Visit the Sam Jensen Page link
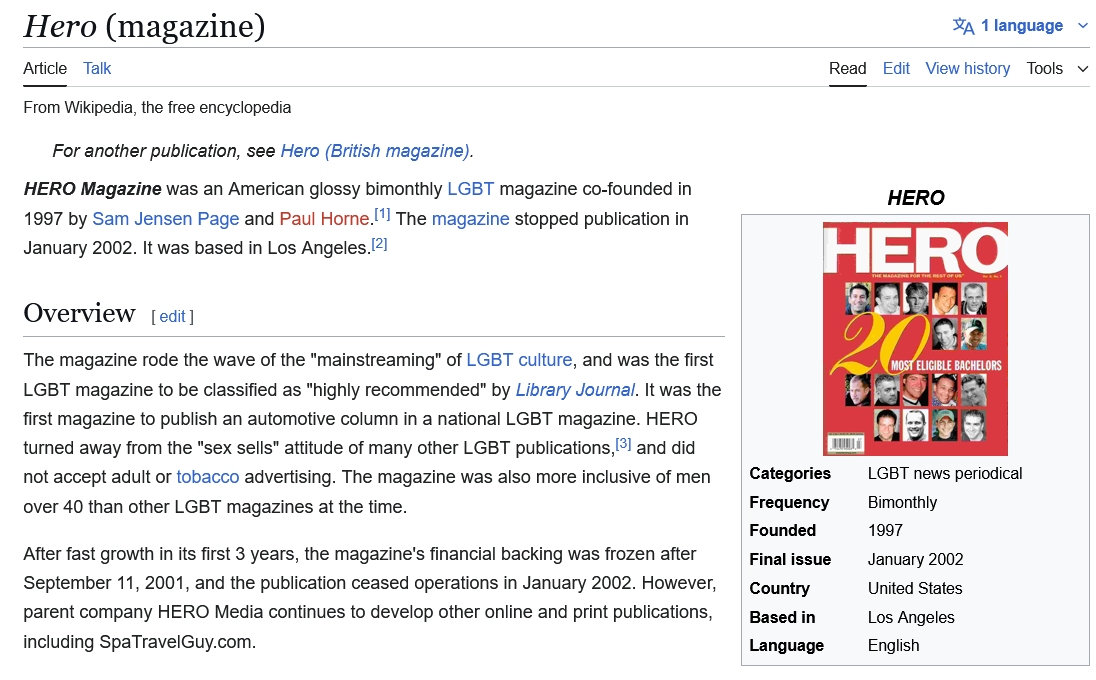 (x=165, y=219)
